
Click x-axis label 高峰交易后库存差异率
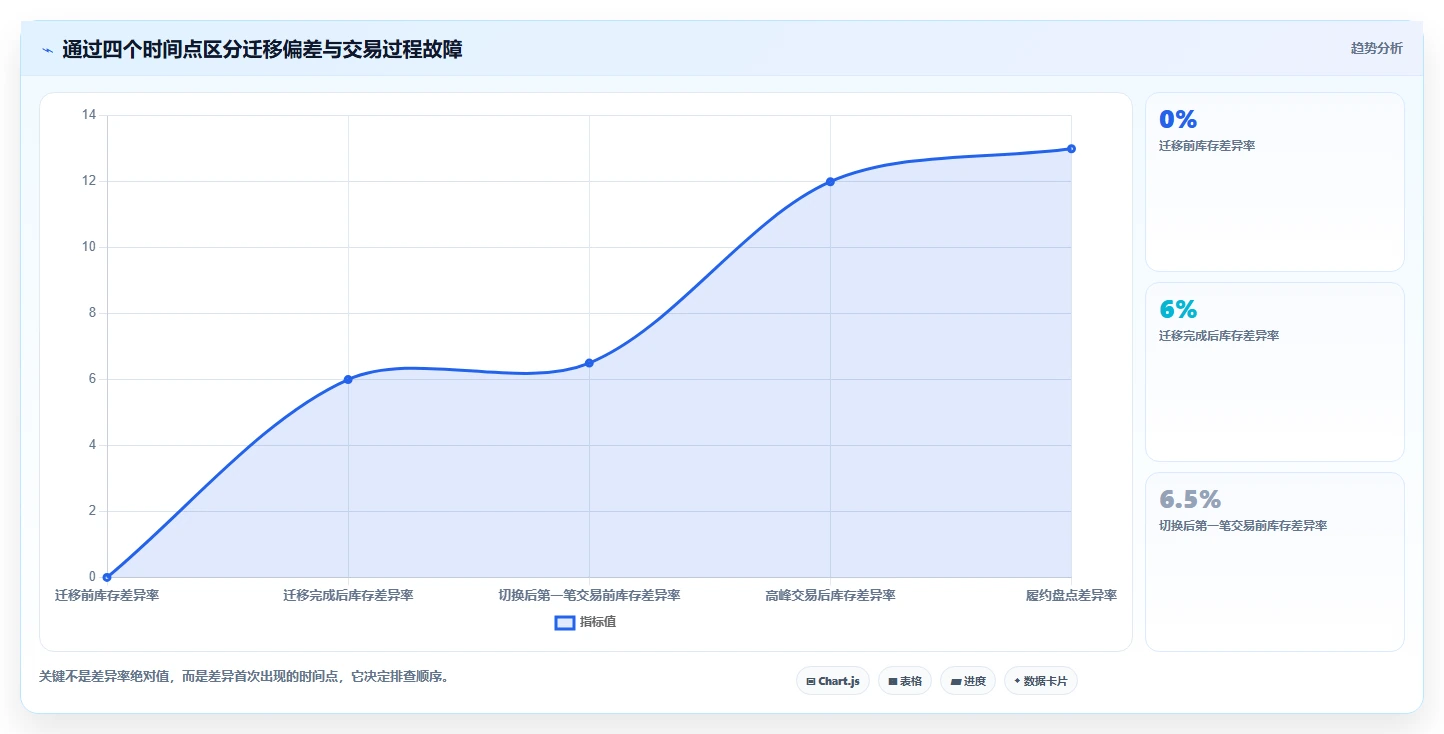pyautogui.click(x=830, y=595)
